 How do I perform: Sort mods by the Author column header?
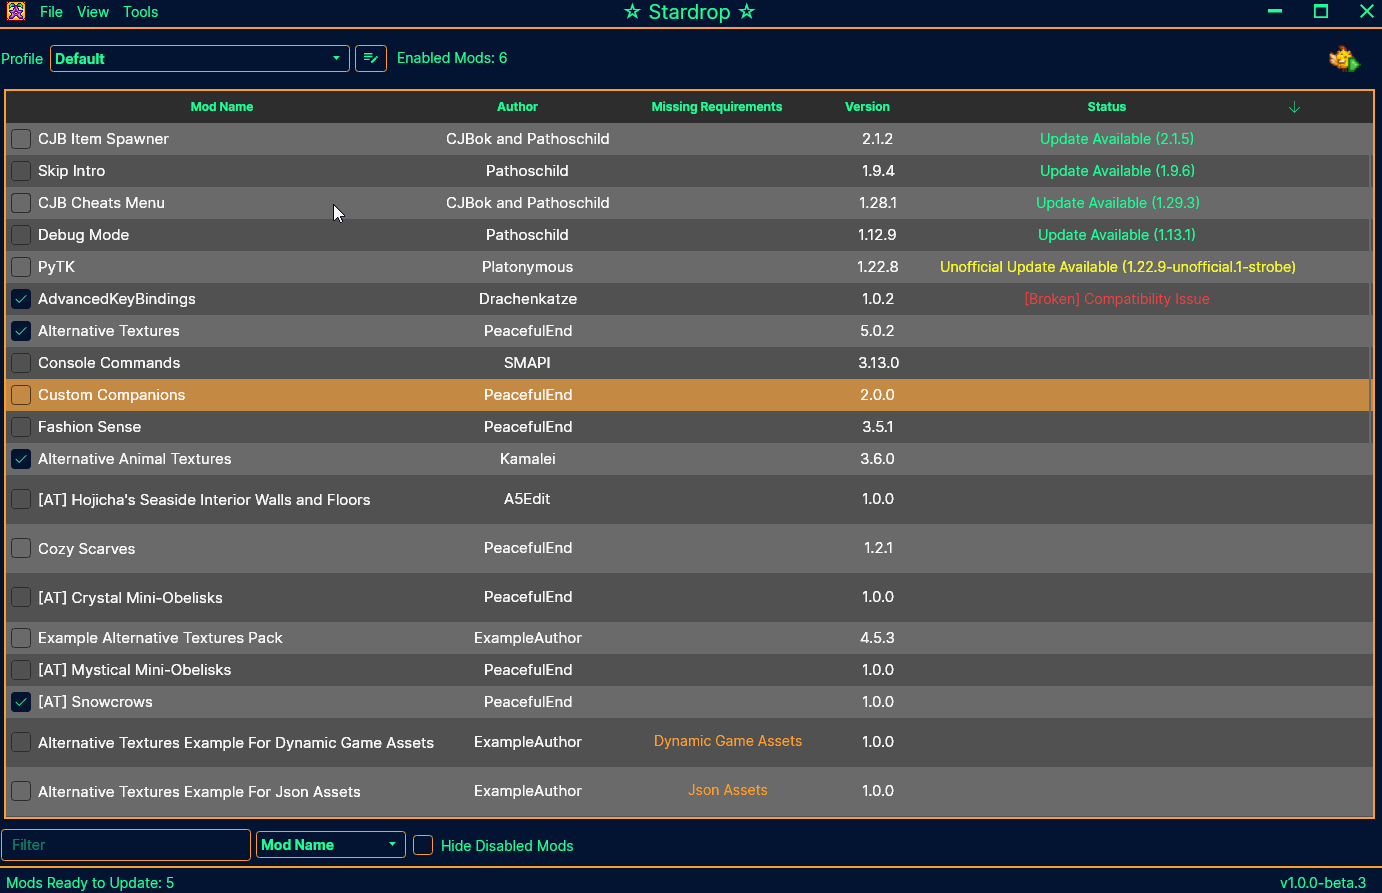[517, 107]
